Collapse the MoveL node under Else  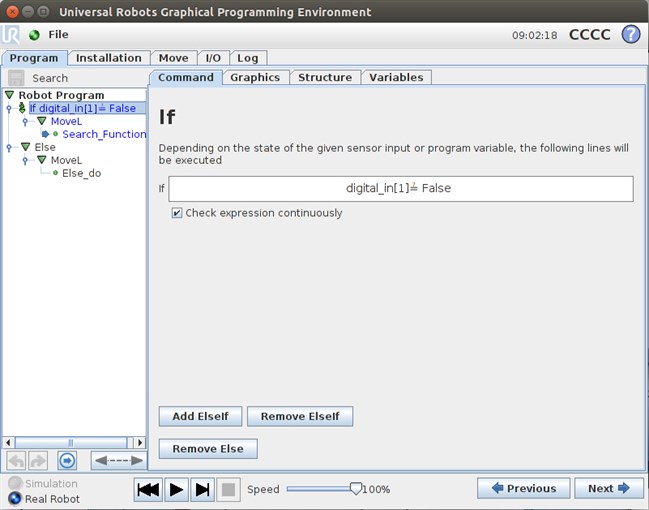pyautogui.click(x=41, y=159)
